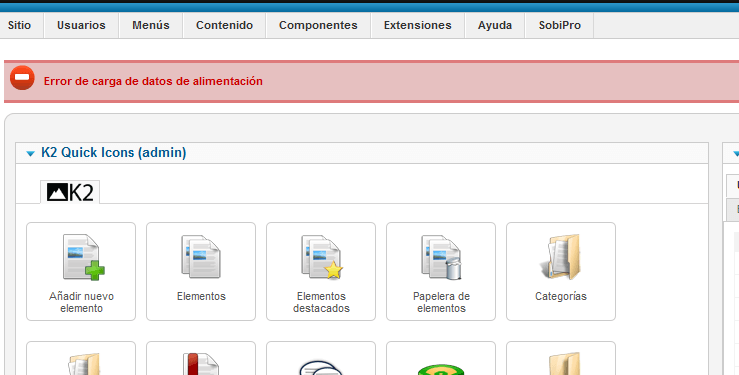The height and width of the screenshot is (375, 739).
Task: Open the Papelera de elementos icon
Action: pyautogui.click(x=441, y=257)
